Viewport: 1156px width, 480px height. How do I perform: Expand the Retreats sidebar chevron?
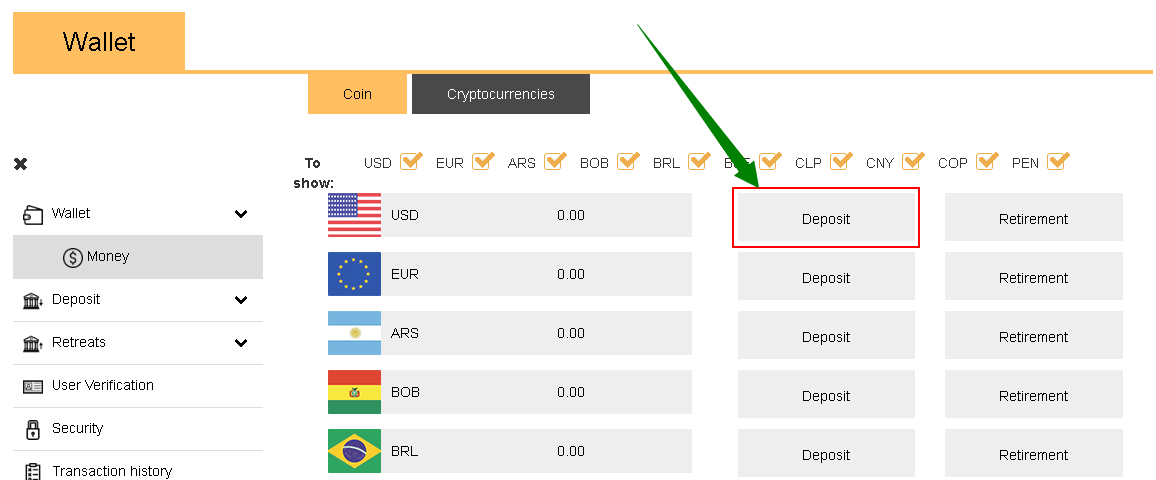pyautogui.click(x=240, y=343)
